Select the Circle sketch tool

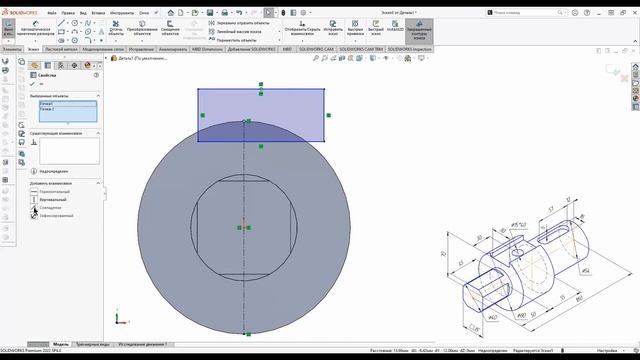pos(75,23)
